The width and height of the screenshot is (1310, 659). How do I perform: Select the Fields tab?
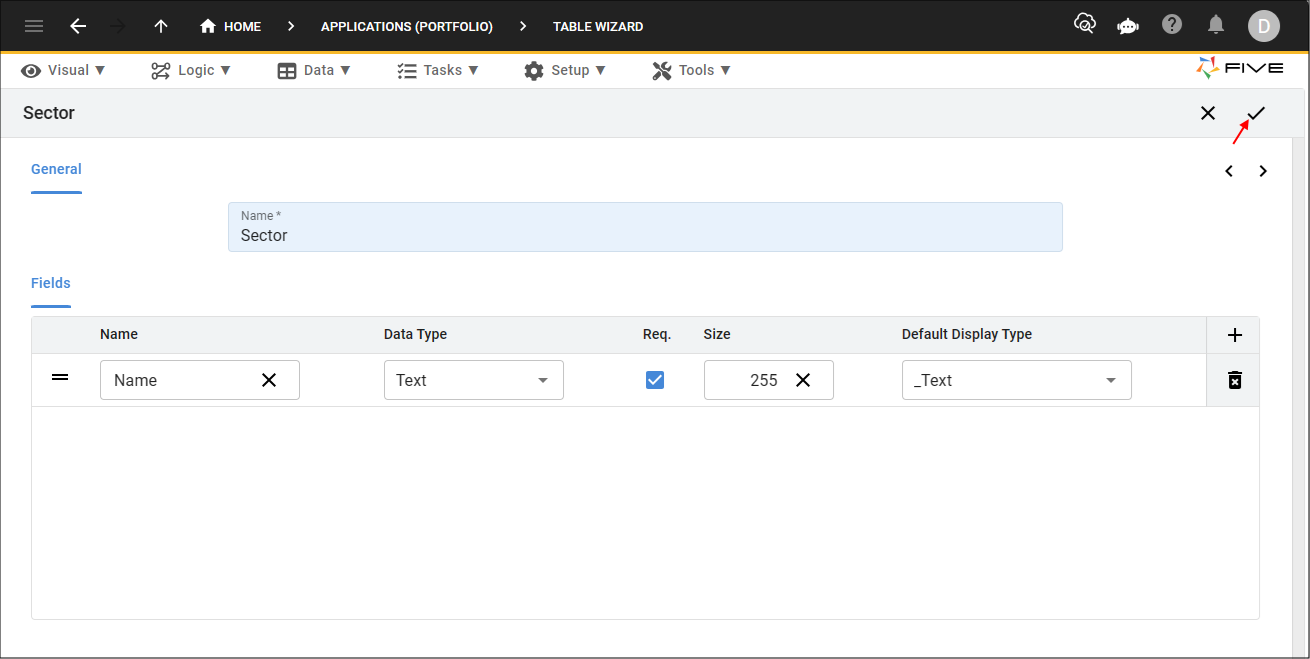tap(51, 283)
